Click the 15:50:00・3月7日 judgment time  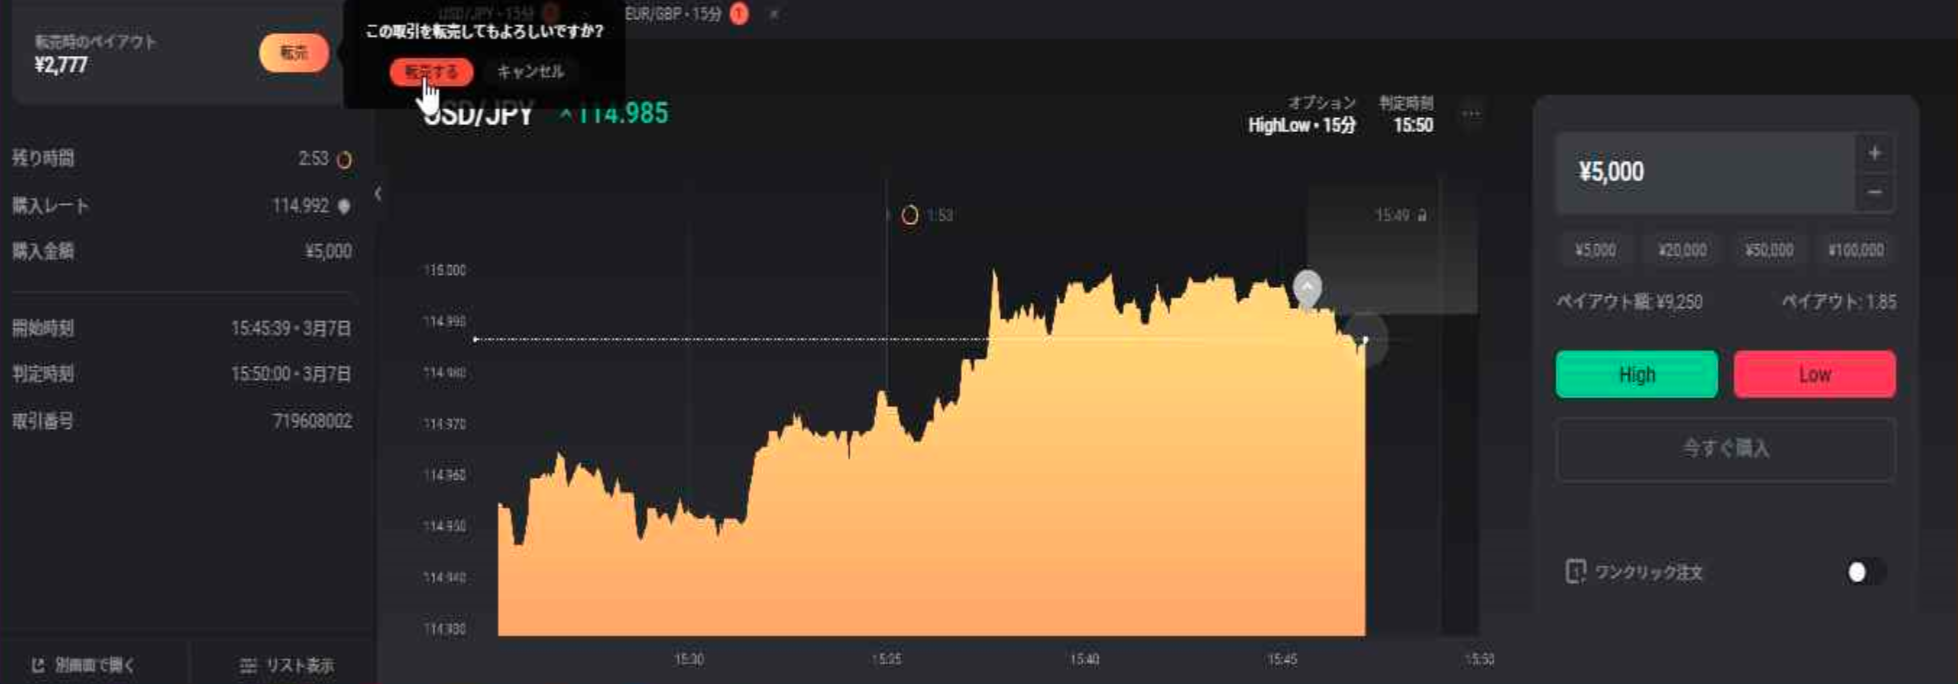tap(291, 374)
